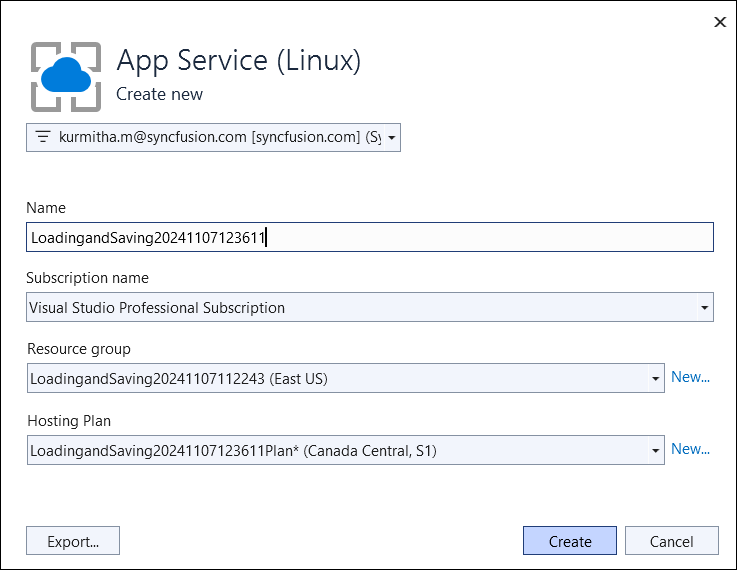
Task: Click the filter icon in account selector
Action: point(43,137)
